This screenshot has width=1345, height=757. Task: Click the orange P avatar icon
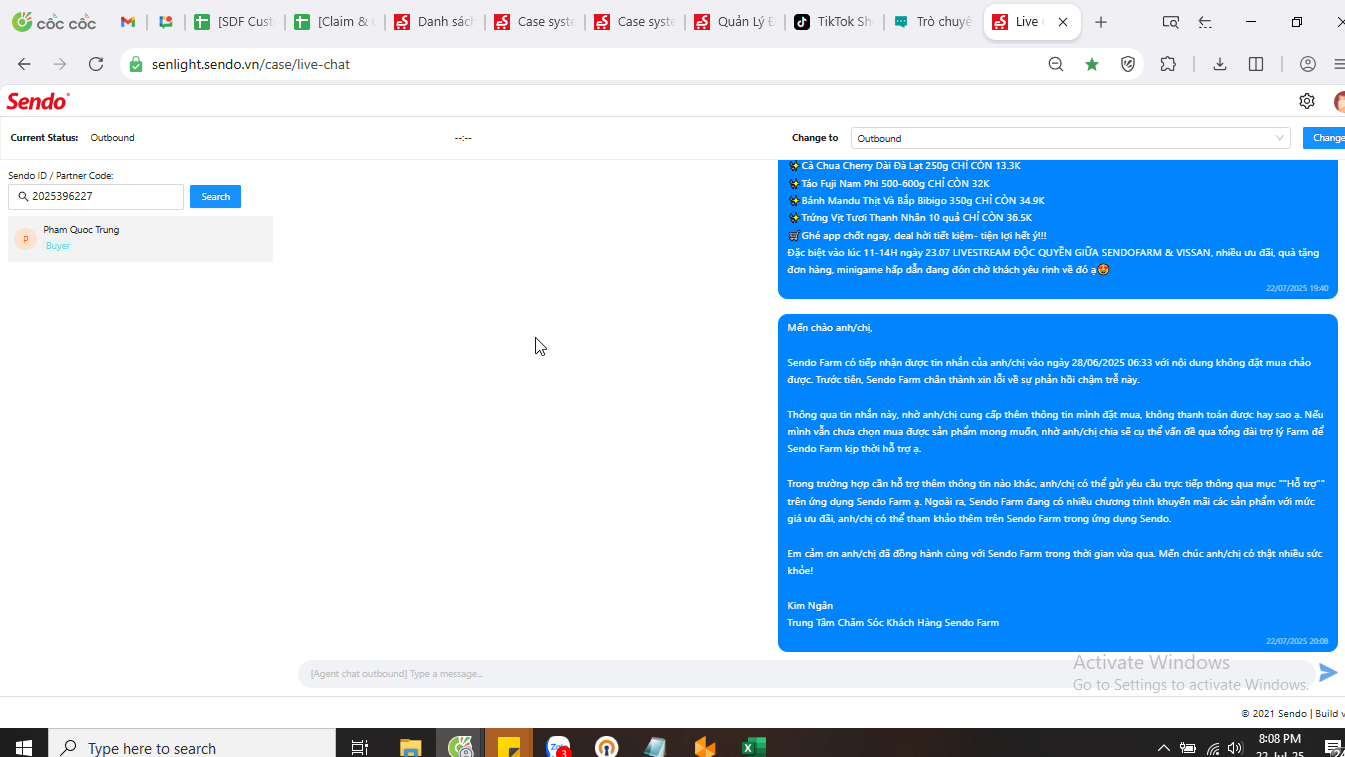pos(25,239)
